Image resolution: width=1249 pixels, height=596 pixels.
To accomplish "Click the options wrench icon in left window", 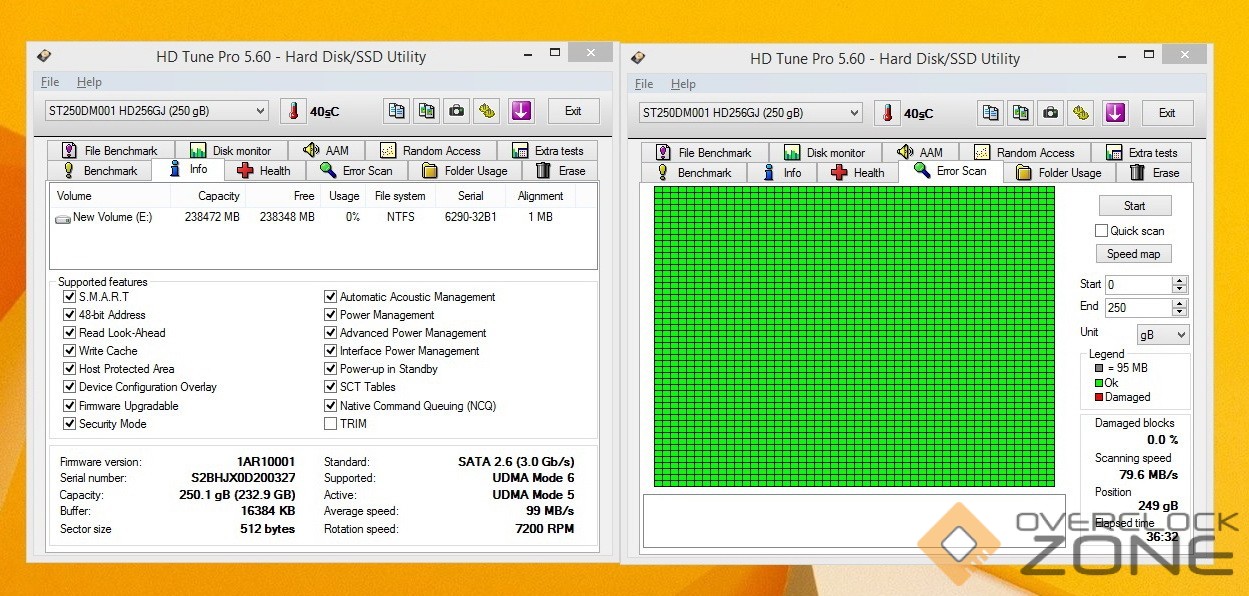I will pos(487,111).
